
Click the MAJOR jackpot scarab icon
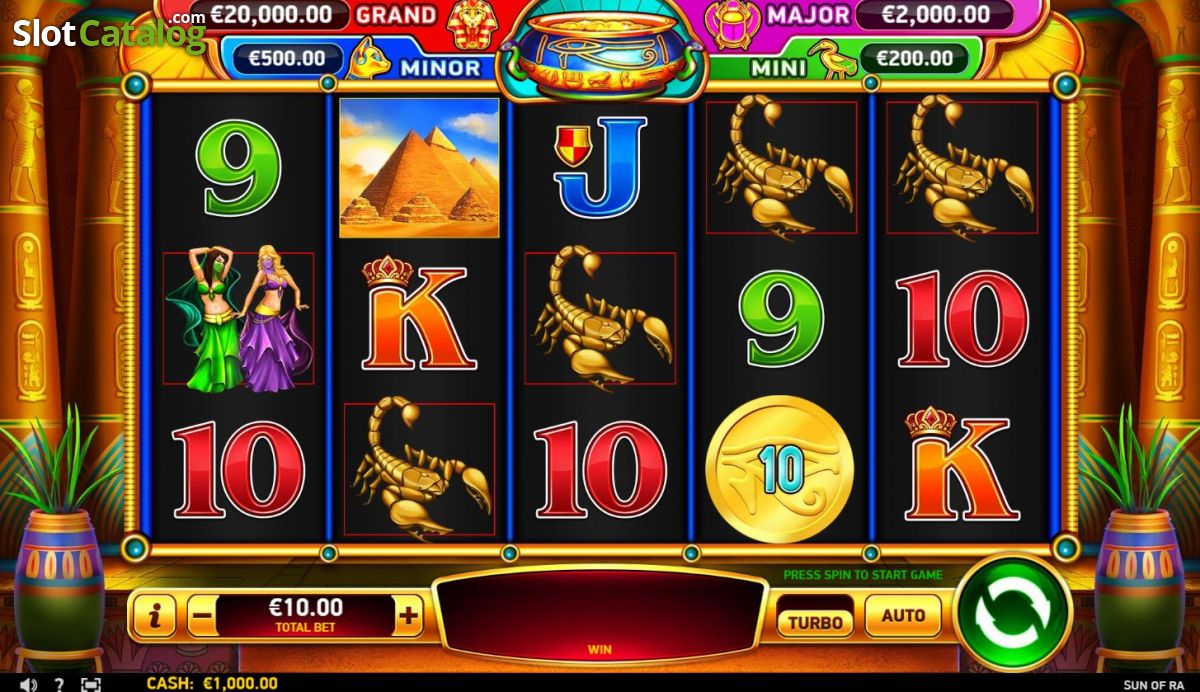pos(734,23)
